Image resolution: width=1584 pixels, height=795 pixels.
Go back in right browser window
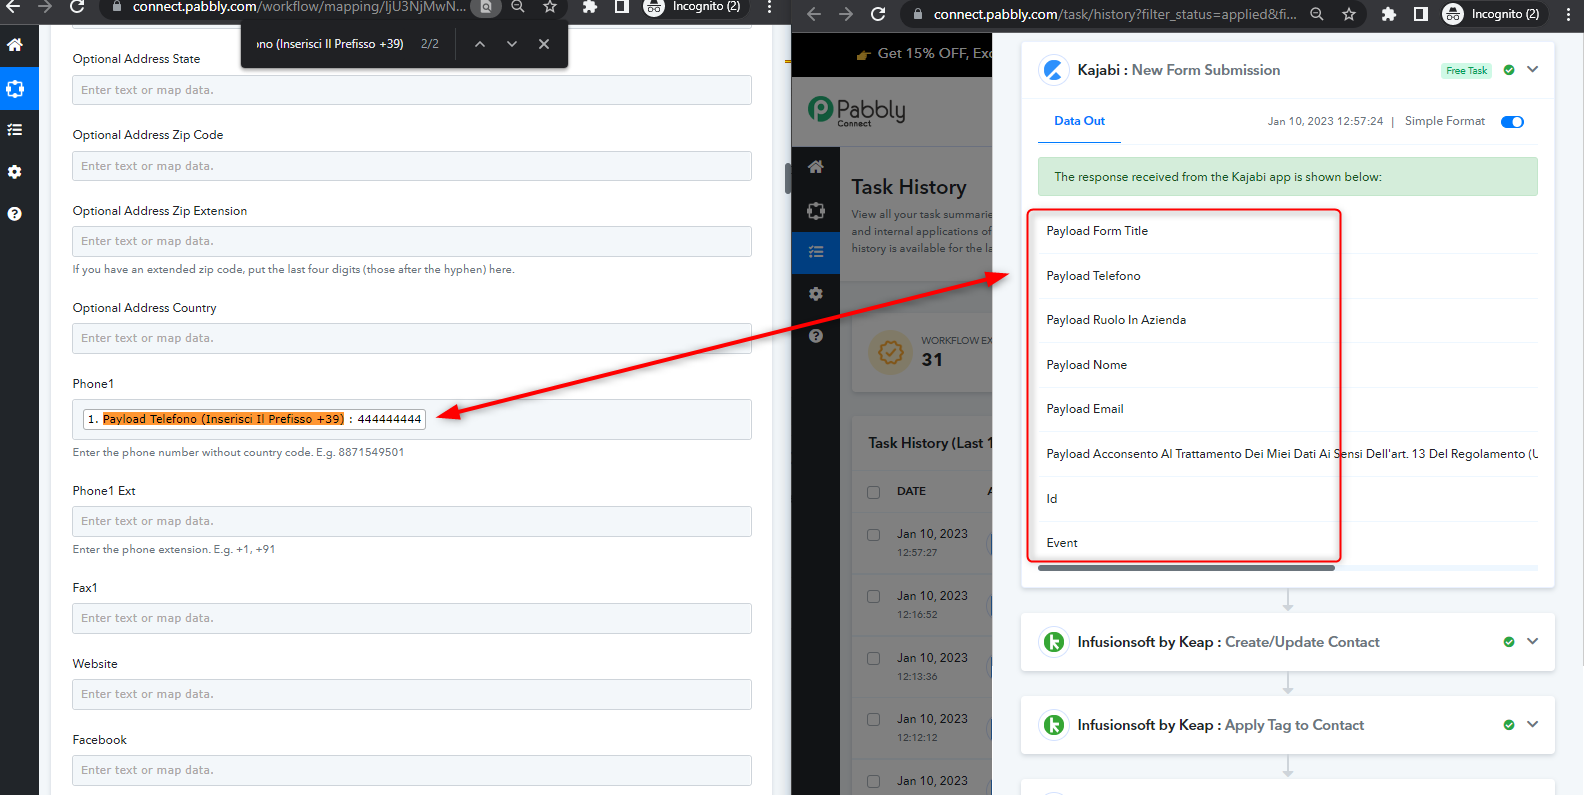(814, 14)
